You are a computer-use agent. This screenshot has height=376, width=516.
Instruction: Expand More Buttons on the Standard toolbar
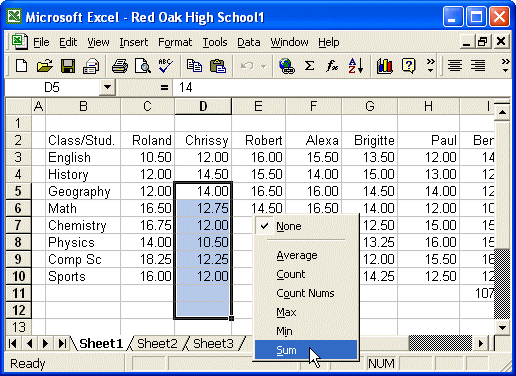pyautogui.click(x=430, y=66)
